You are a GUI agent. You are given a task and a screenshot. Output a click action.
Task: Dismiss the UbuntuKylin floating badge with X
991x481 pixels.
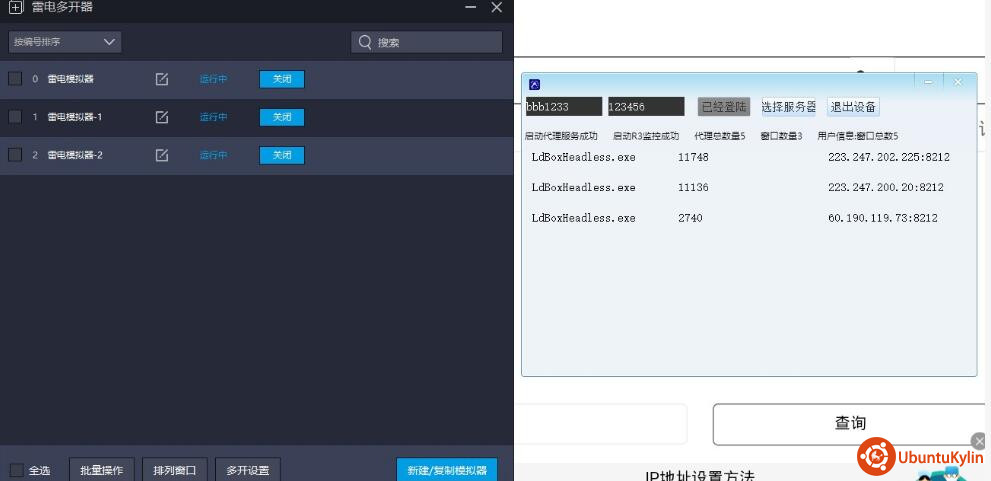tap(979, 441)
